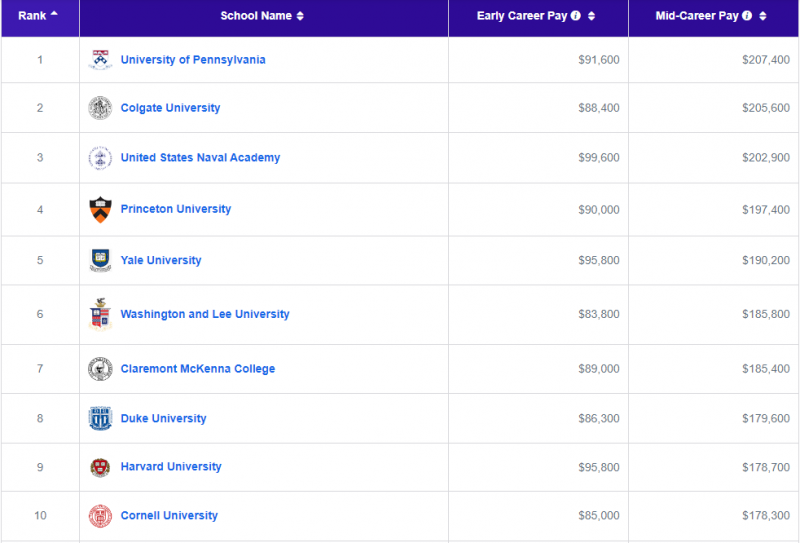
Task: Open Yale University link
Action: pos(161,260)
